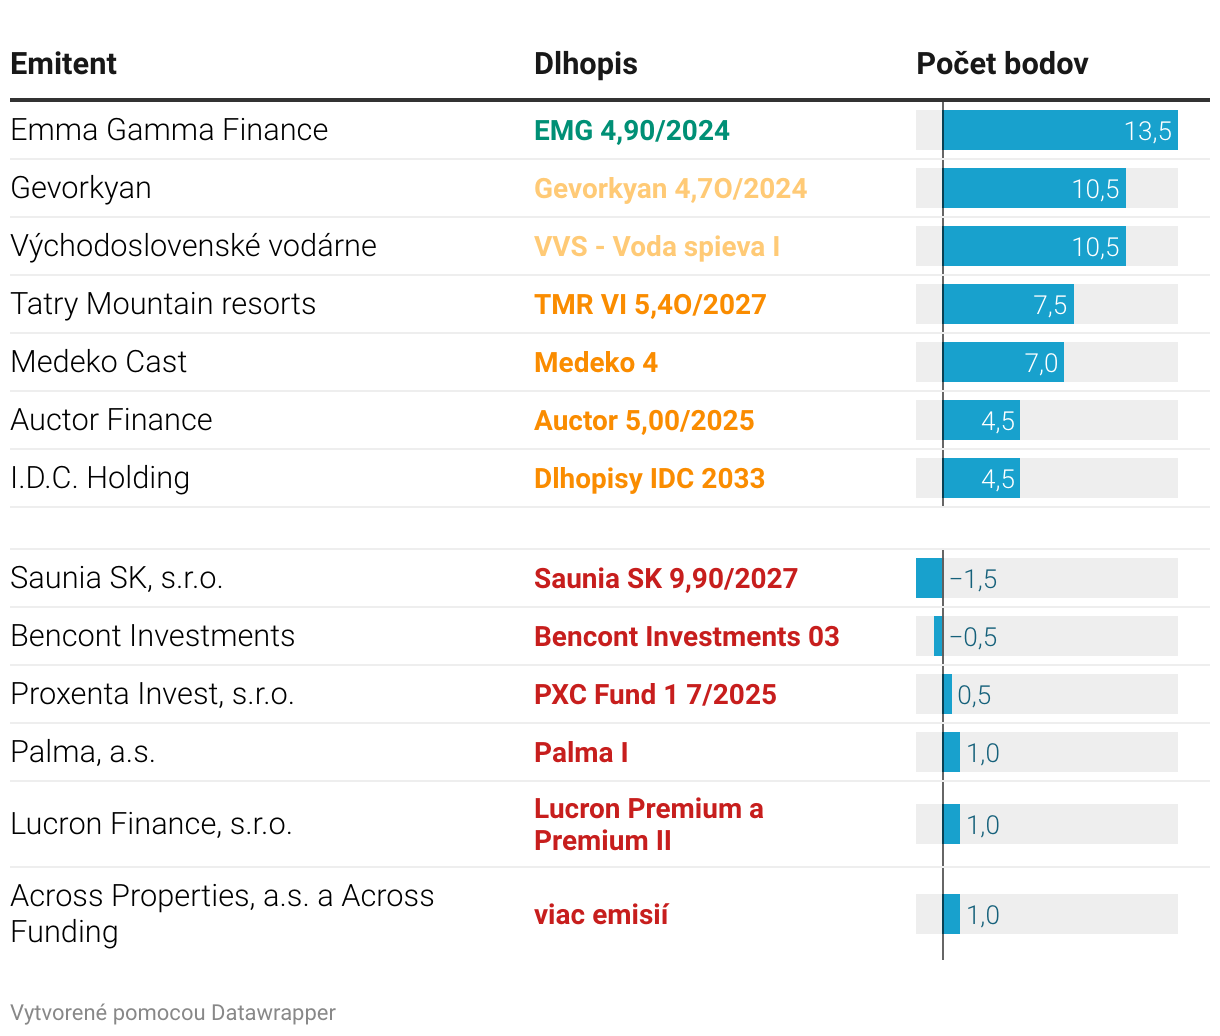
Task: Select the Východoslovenské vodárne issuer name
Action: point(194,246)
